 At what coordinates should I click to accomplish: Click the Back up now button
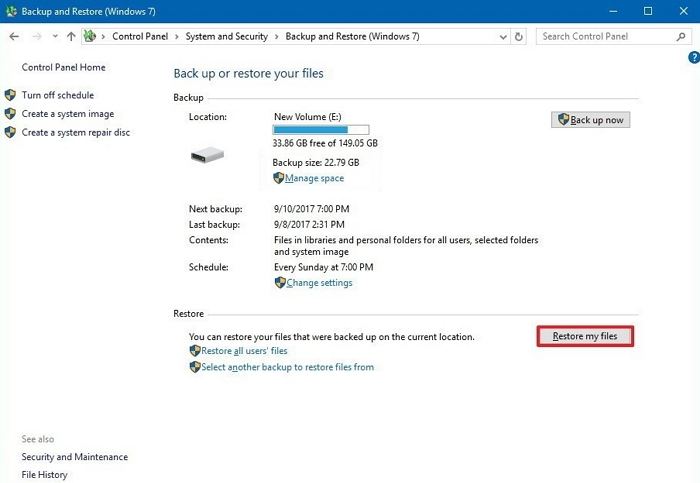coord(591,120)
